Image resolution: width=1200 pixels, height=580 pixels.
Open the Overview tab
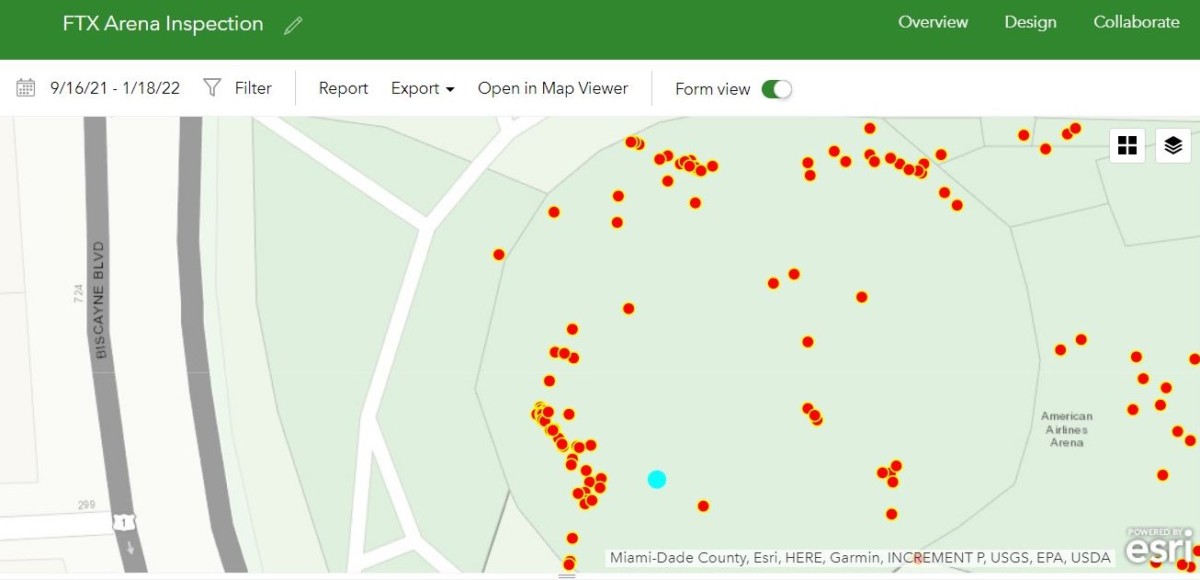933,22
